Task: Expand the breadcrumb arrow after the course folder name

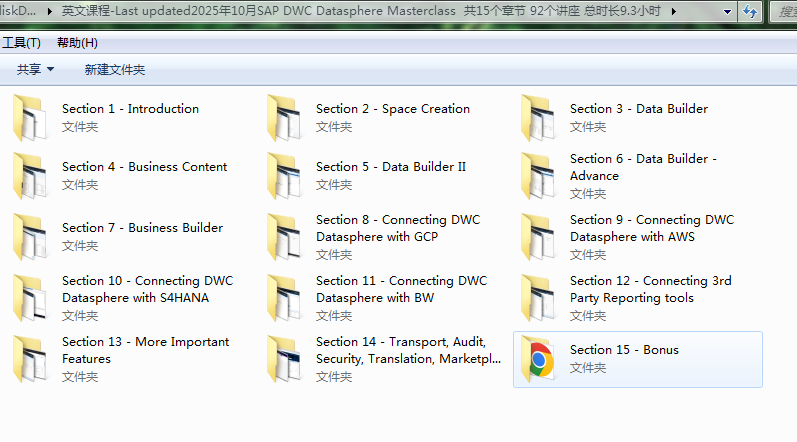Action: point(674,12)
